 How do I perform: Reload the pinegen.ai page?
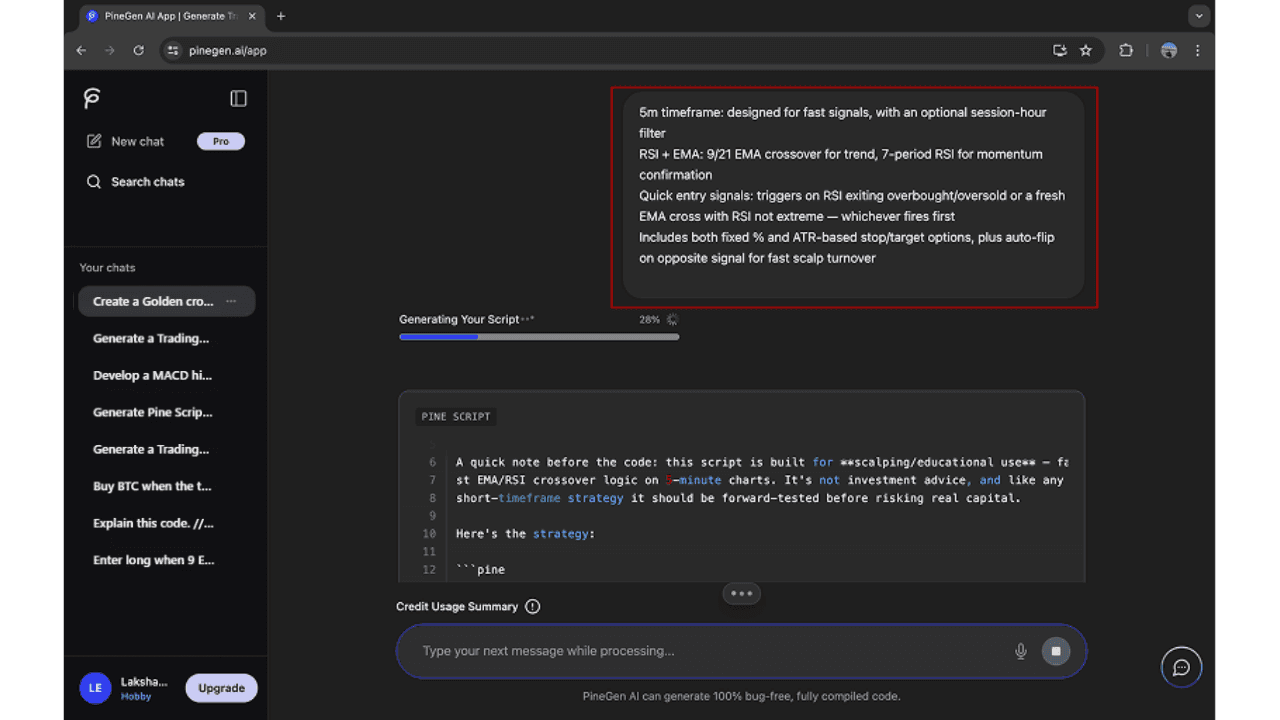coord(138,50)
